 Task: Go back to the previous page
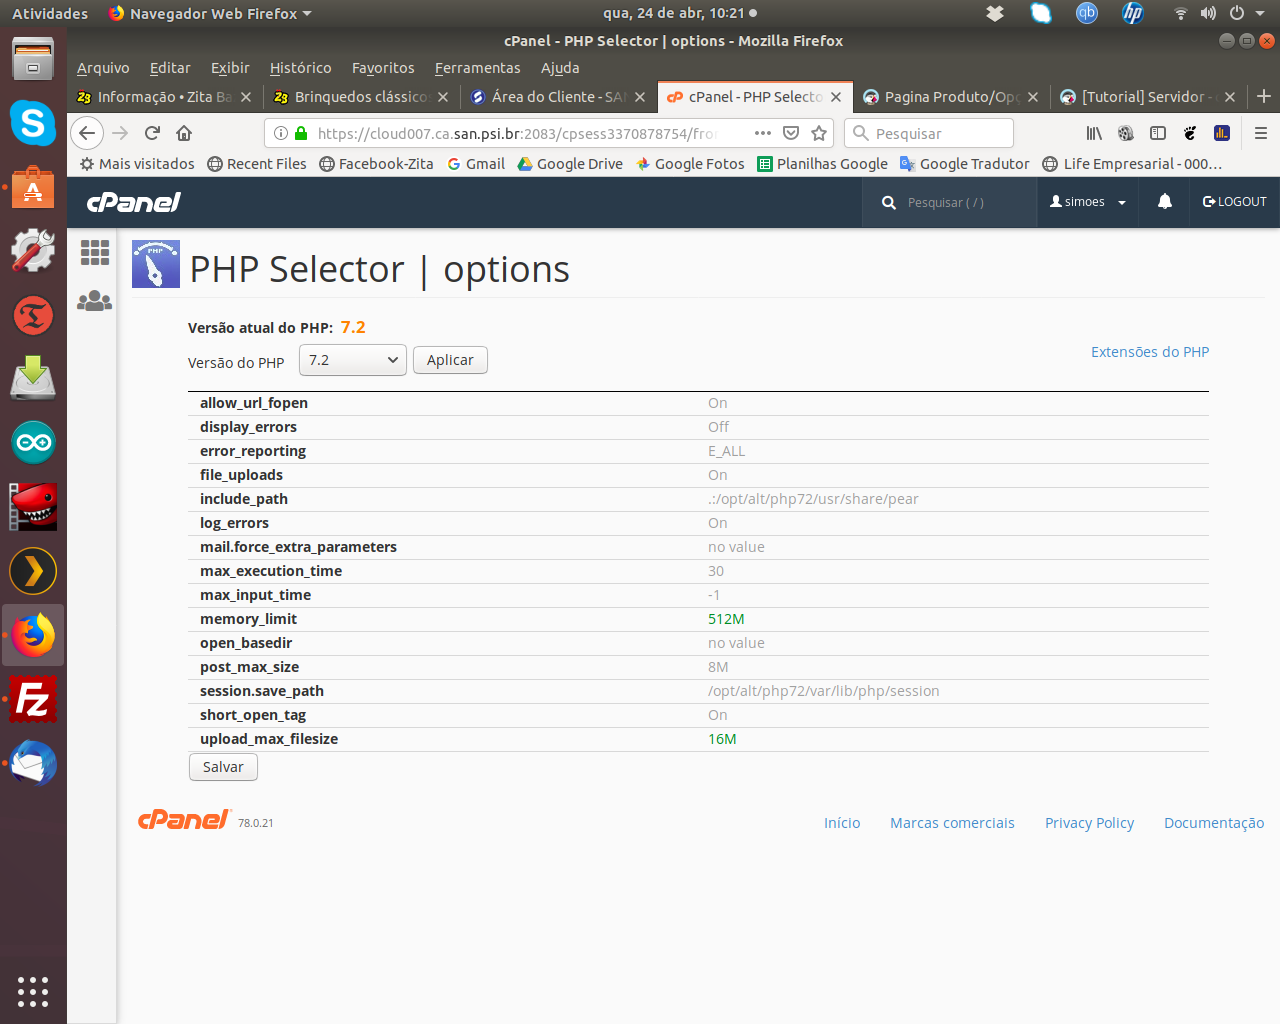[87, 133]
